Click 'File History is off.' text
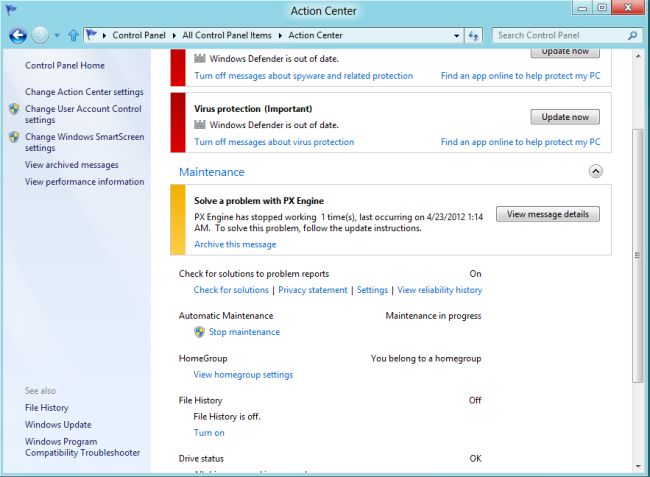 [227, 417]
